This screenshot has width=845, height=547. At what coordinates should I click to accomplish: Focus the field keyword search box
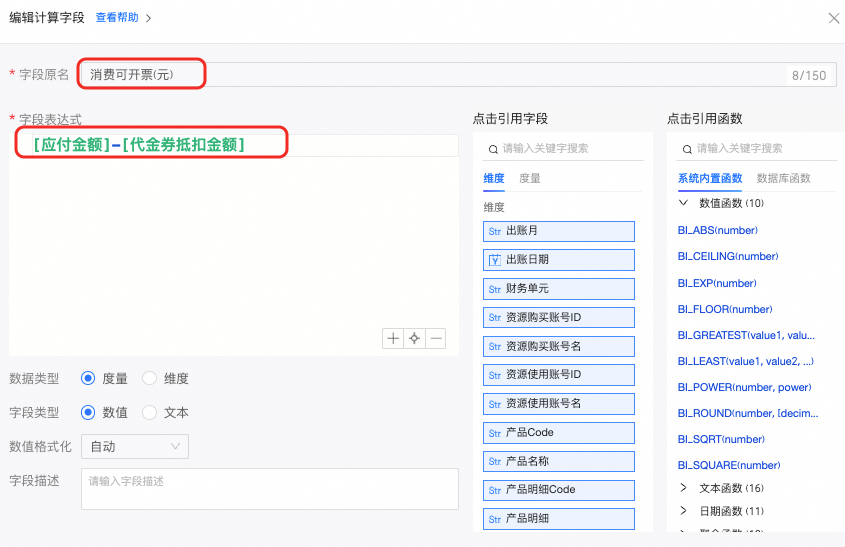coord(563,149)
